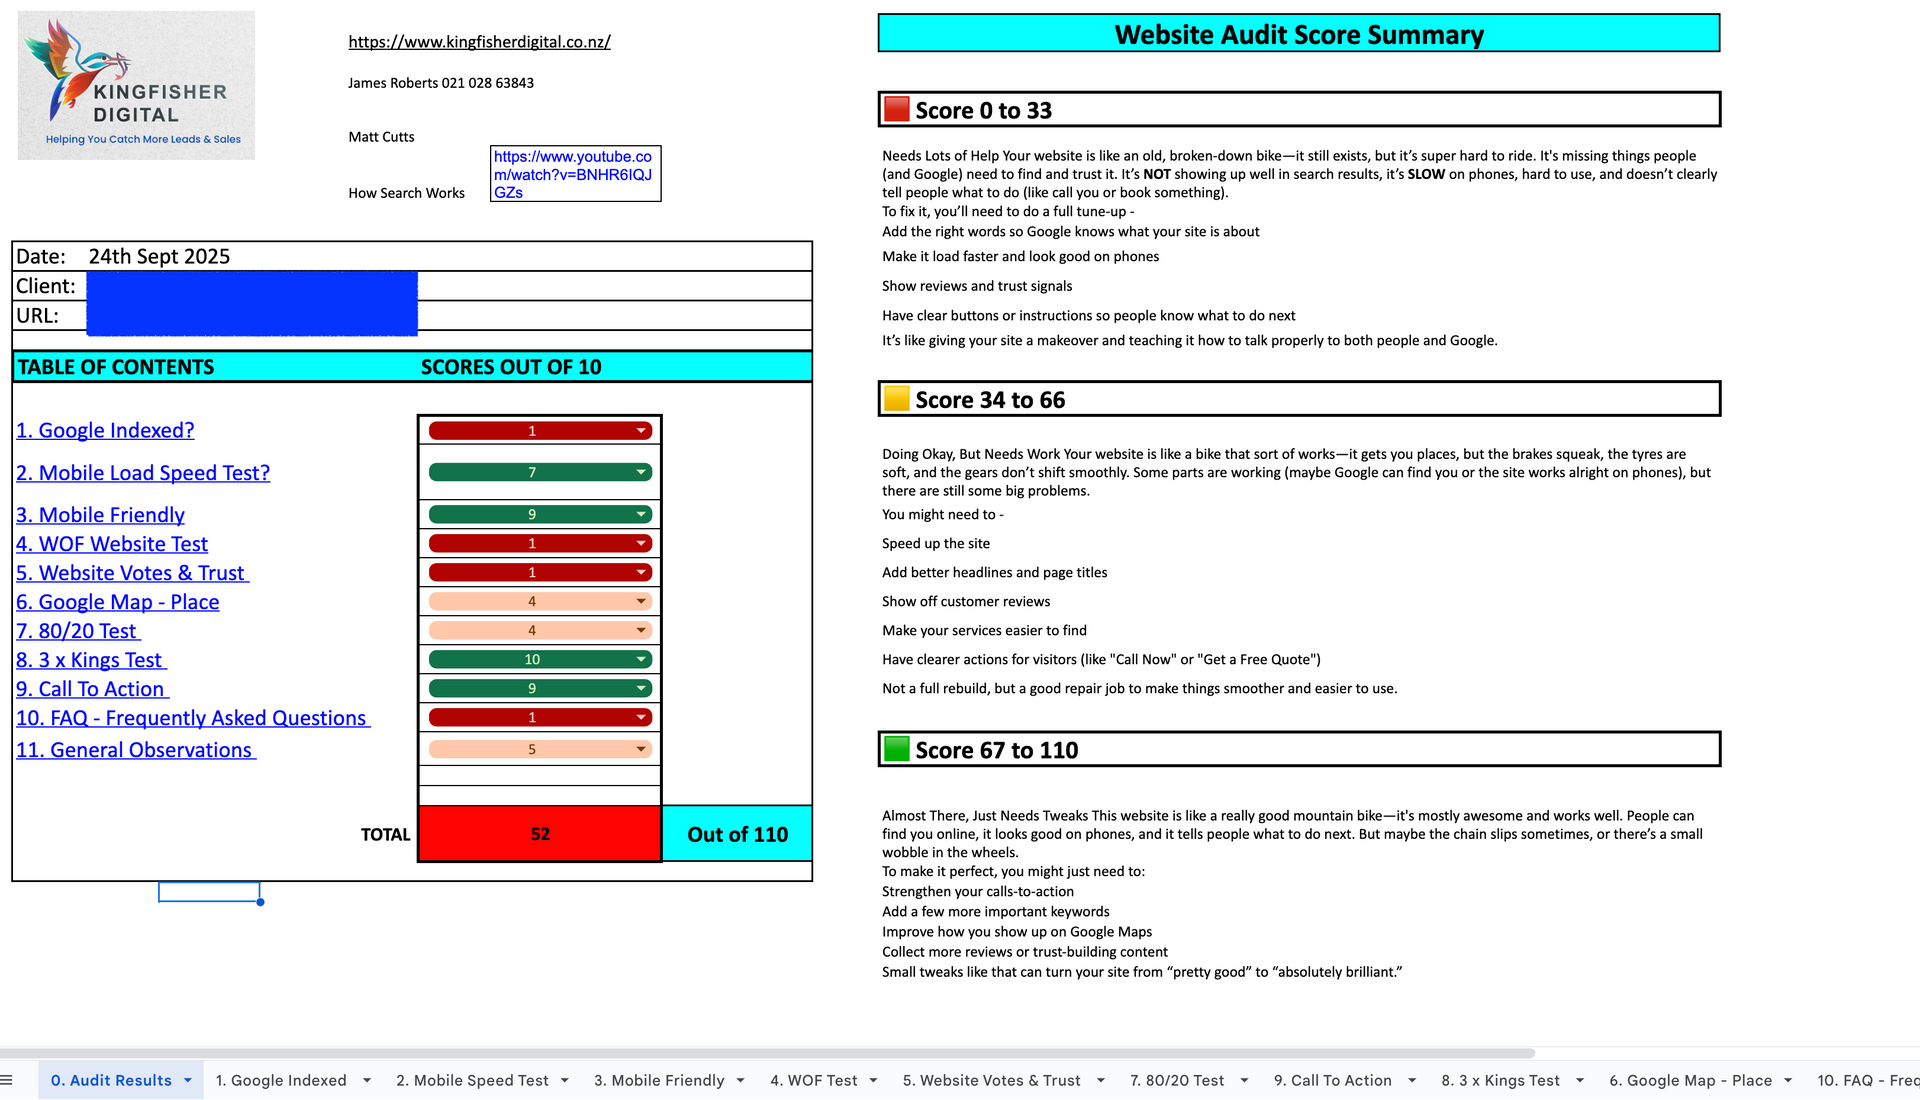Image resolution: width=1920 pixels, height=1100 pixels.
Task: Open the WOF Test tab menu arrow
Action: tap(874, 1080)
